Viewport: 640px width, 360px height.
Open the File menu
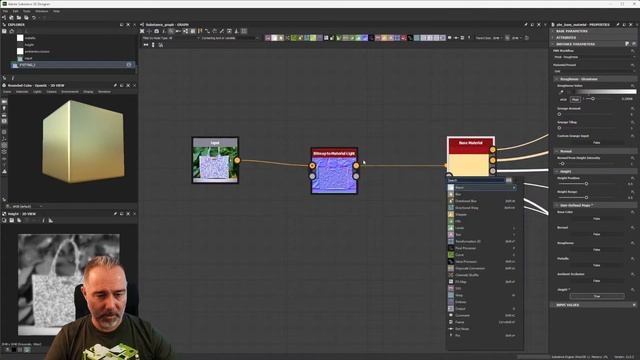(5, 11)
